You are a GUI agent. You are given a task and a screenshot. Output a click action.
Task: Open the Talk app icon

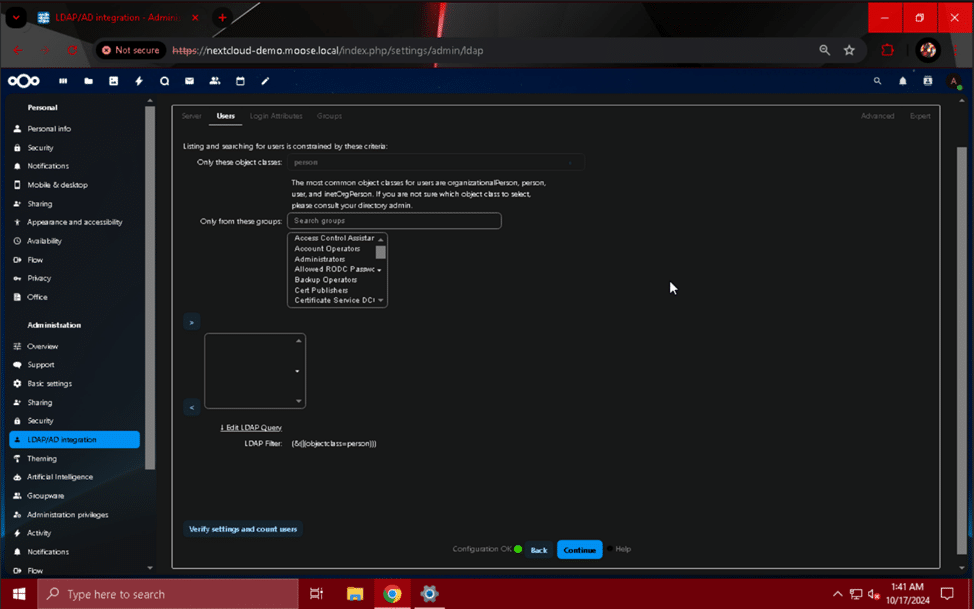pos(165,81)
